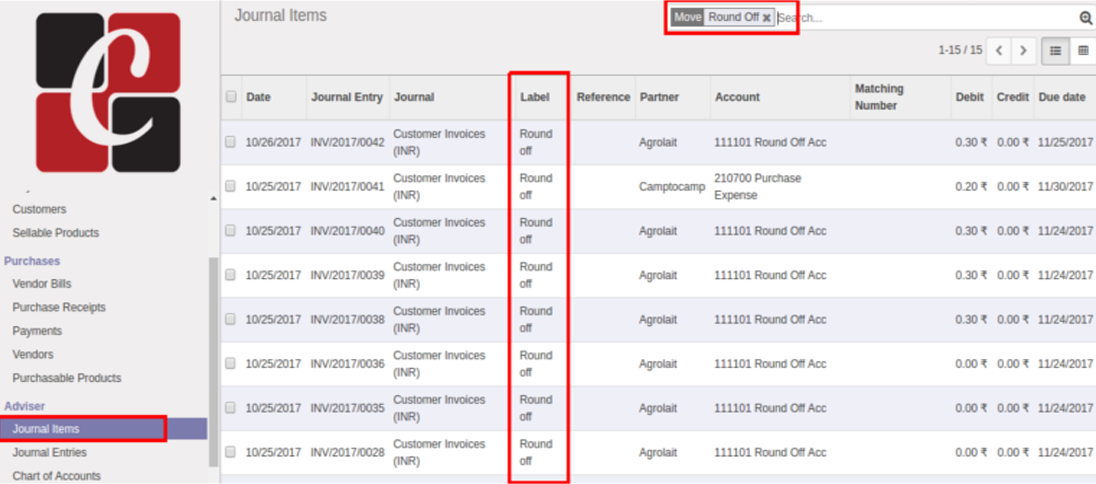Screen dimensions: 1096x484
Task: Click the sidebar vertical scrollbar
Action: (x=213, y=362)
